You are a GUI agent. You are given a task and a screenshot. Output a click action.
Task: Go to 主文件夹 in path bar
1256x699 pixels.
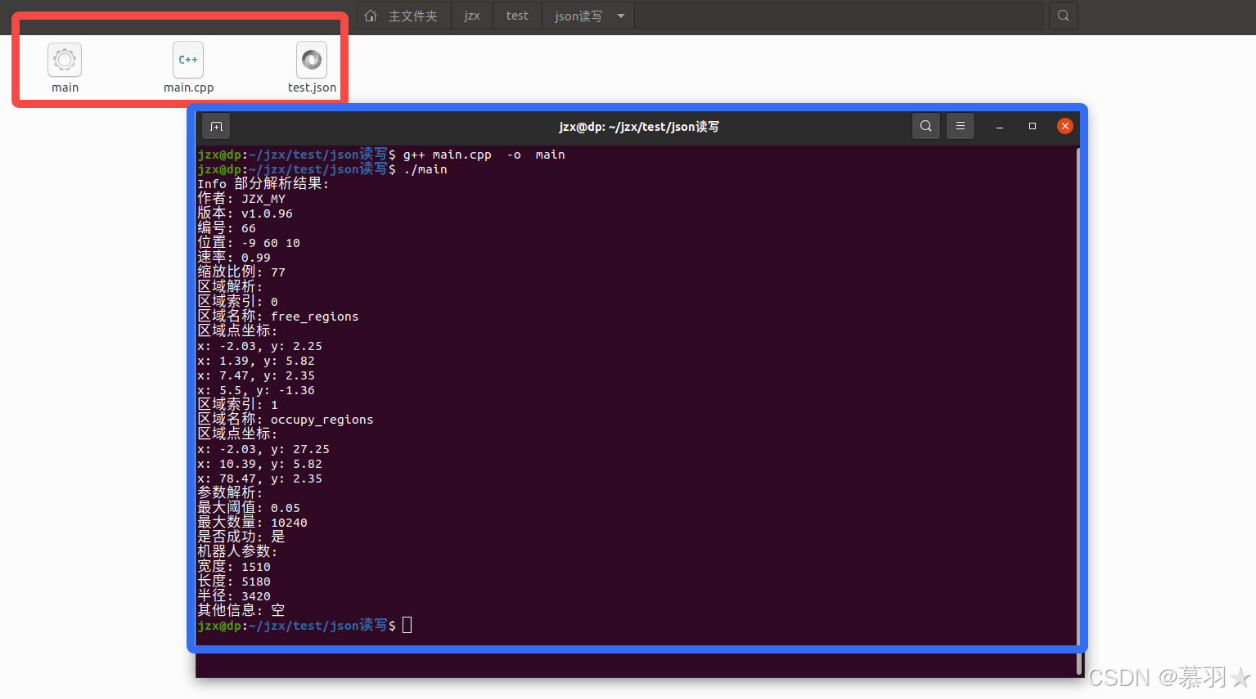(x=413, y=16)
